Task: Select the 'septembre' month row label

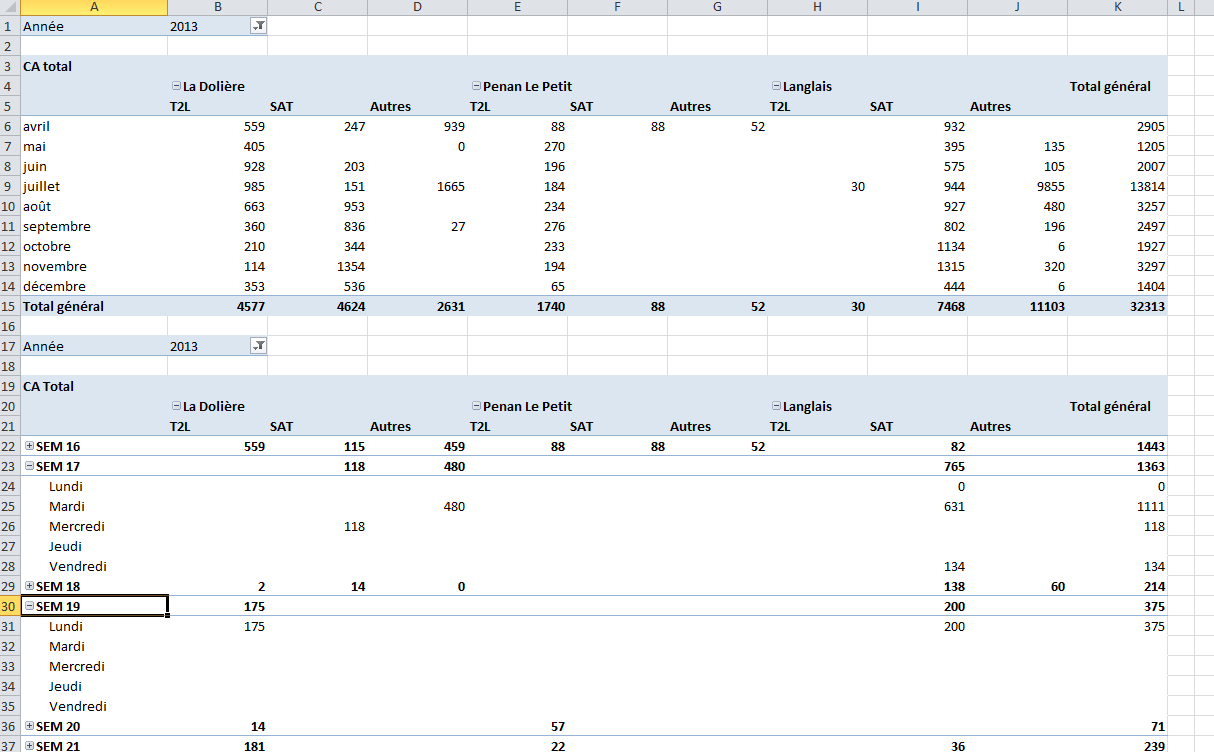Action: pyautogui.click(x=57, y=226)
